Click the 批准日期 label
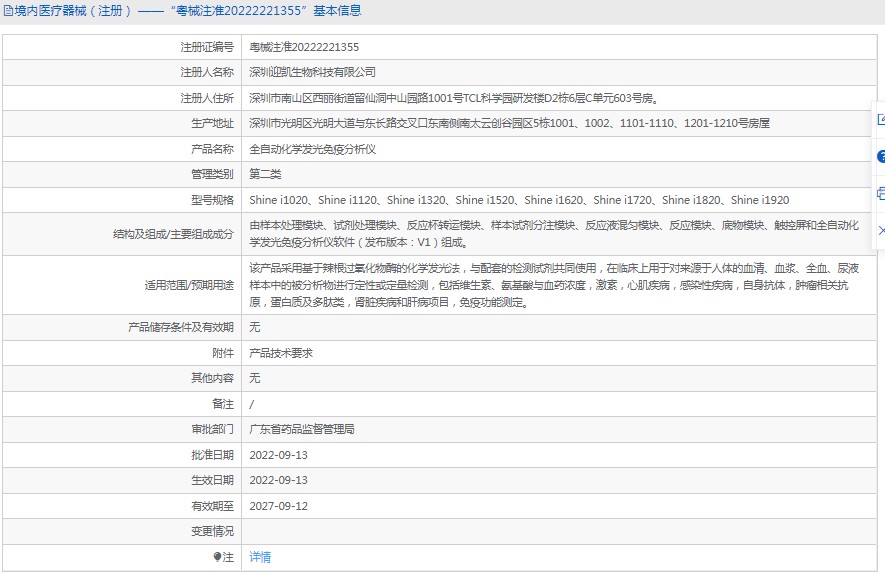Viewport: 885px width, 575px height. click(212, 455)
